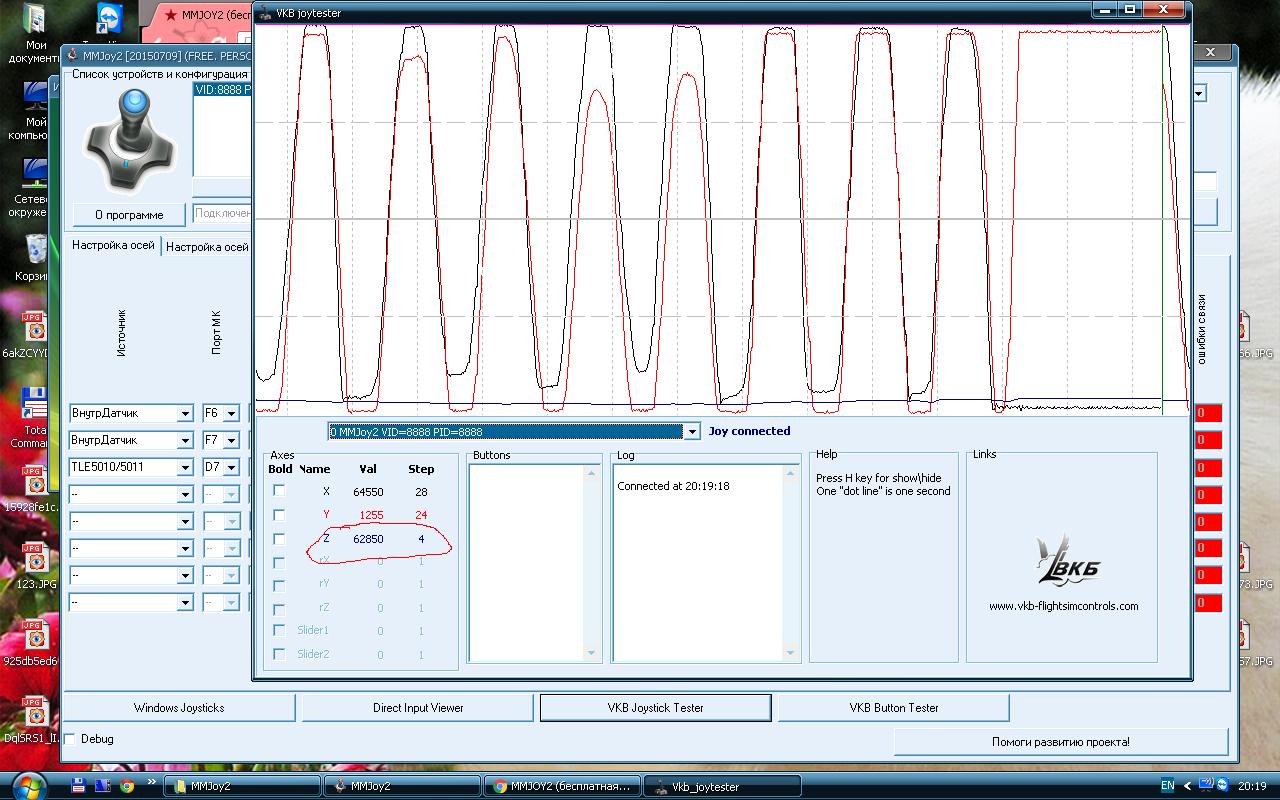
Task: Toggle Bold checkbox for Slider1
Action: 279,630
